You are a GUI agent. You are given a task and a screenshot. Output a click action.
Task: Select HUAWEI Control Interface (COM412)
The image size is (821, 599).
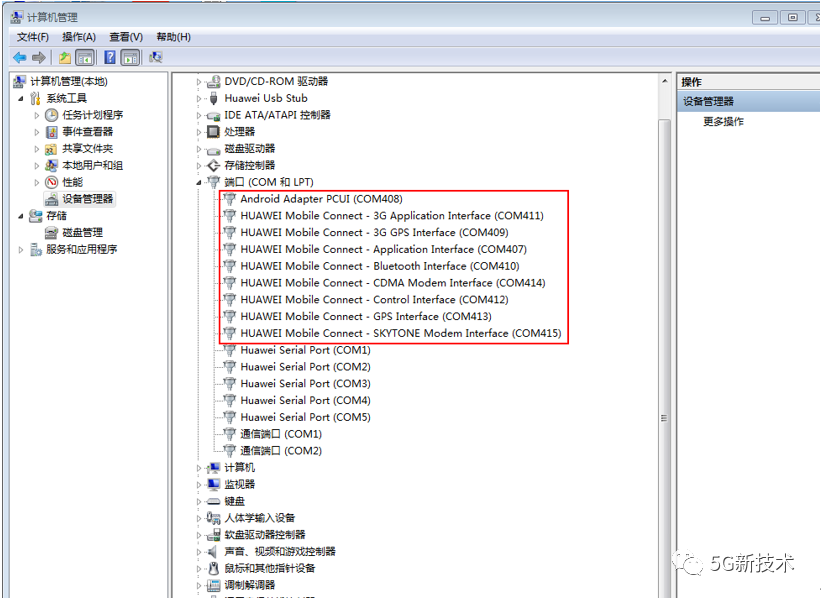pyautogui.click(x=374, y=300)
